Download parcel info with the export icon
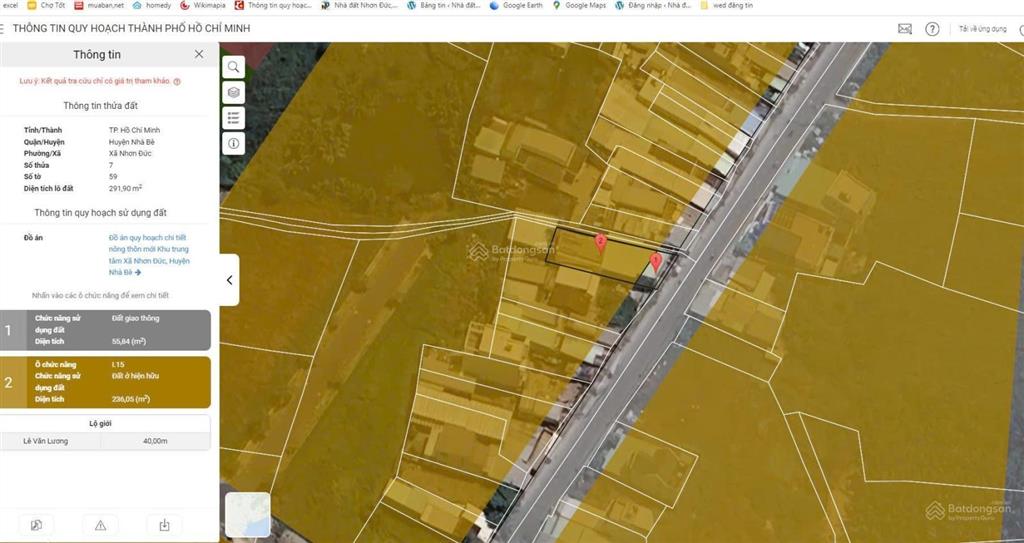The width and height of the screenshot is (1024, 543). click(165, 525)
